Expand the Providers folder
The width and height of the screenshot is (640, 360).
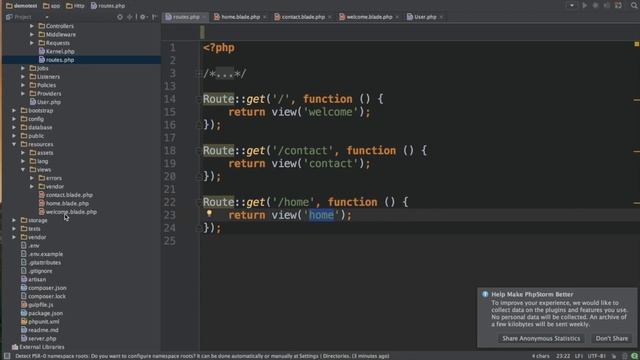pyautogui.click(x=23, y=93)
